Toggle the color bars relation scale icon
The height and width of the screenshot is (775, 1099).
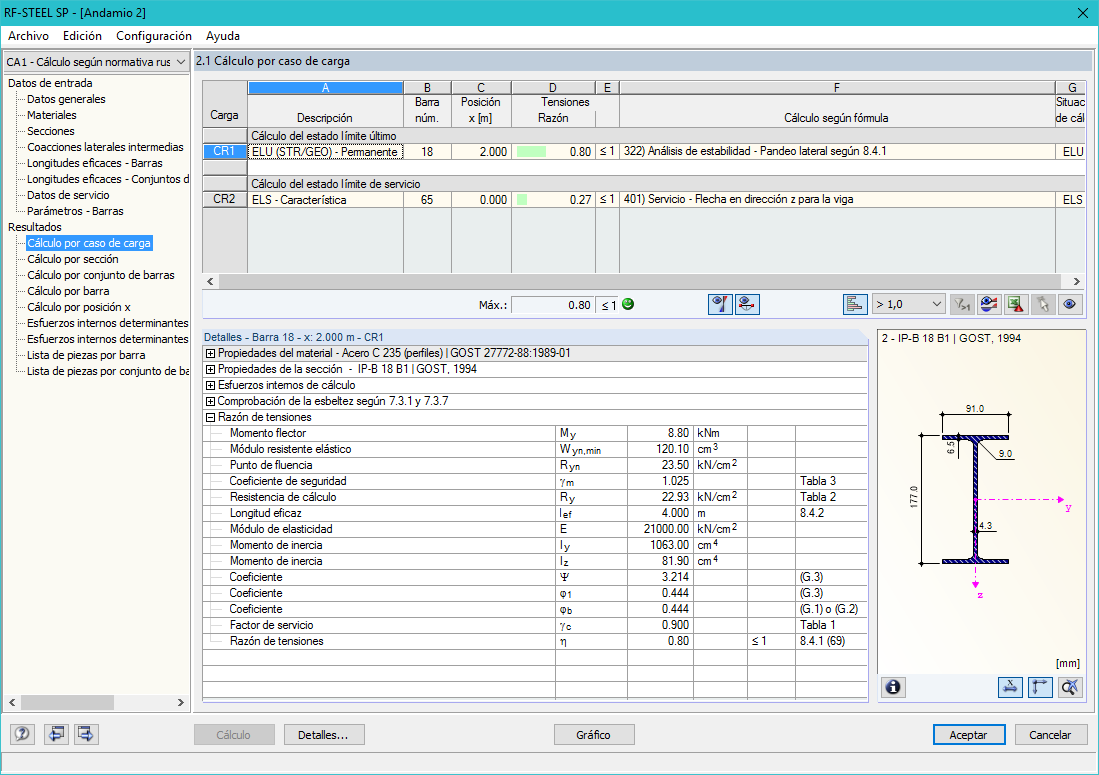[x=854, y=304]
